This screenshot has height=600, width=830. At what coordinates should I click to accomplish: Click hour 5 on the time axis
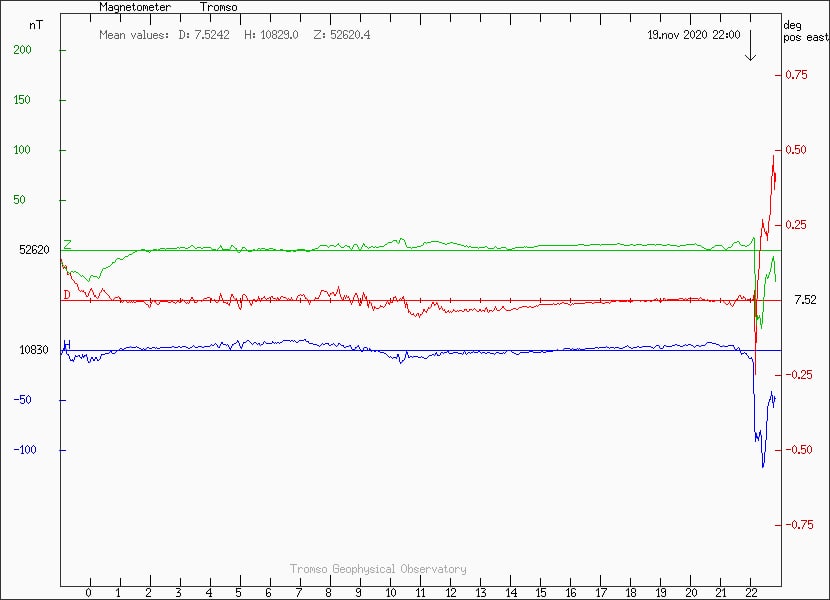point(239,593)
